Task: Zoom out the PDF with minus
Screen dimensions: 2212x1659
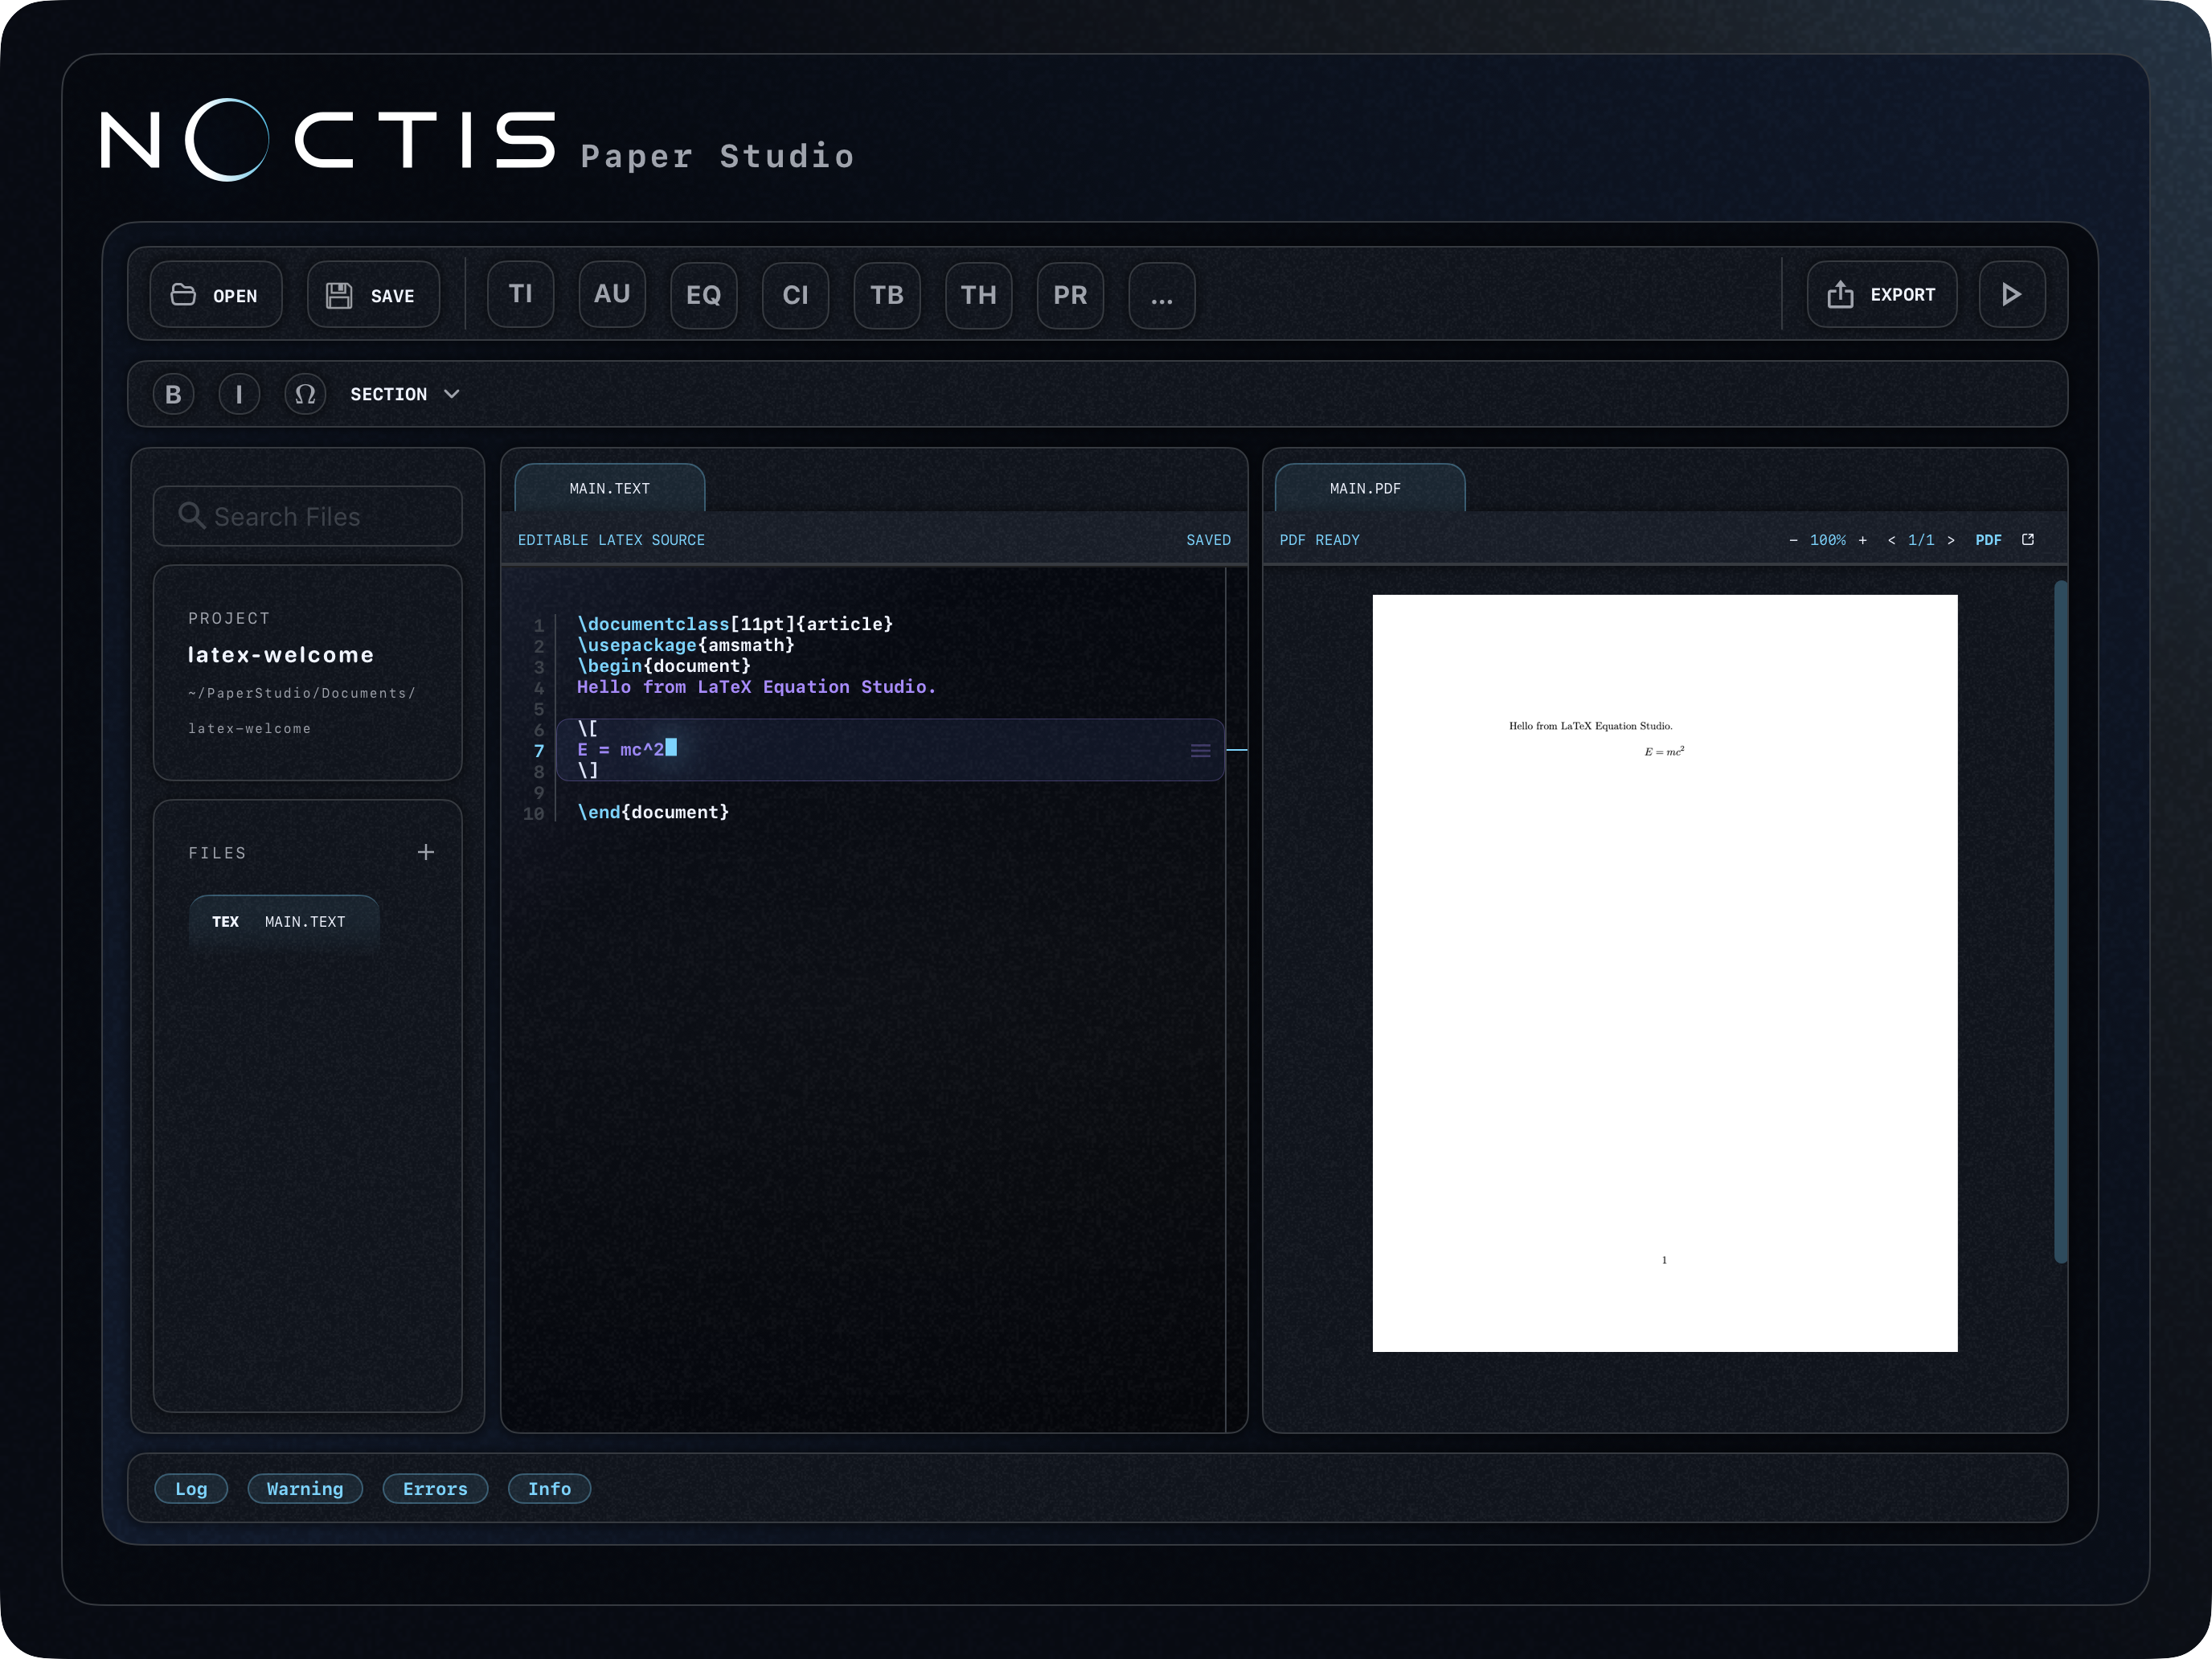Action: pos(1793,540)
